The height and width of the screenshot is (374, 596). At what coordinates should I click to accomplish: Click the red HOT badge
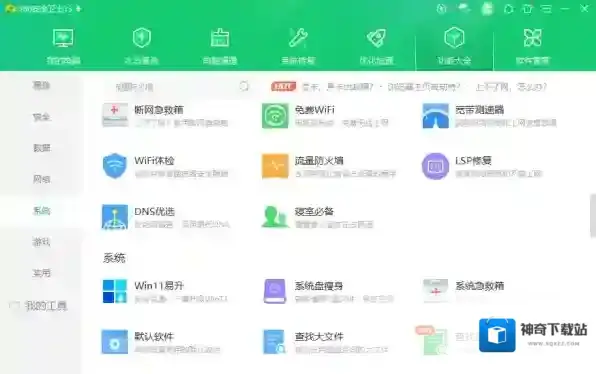pyautogui.click(x=284, y=87)
